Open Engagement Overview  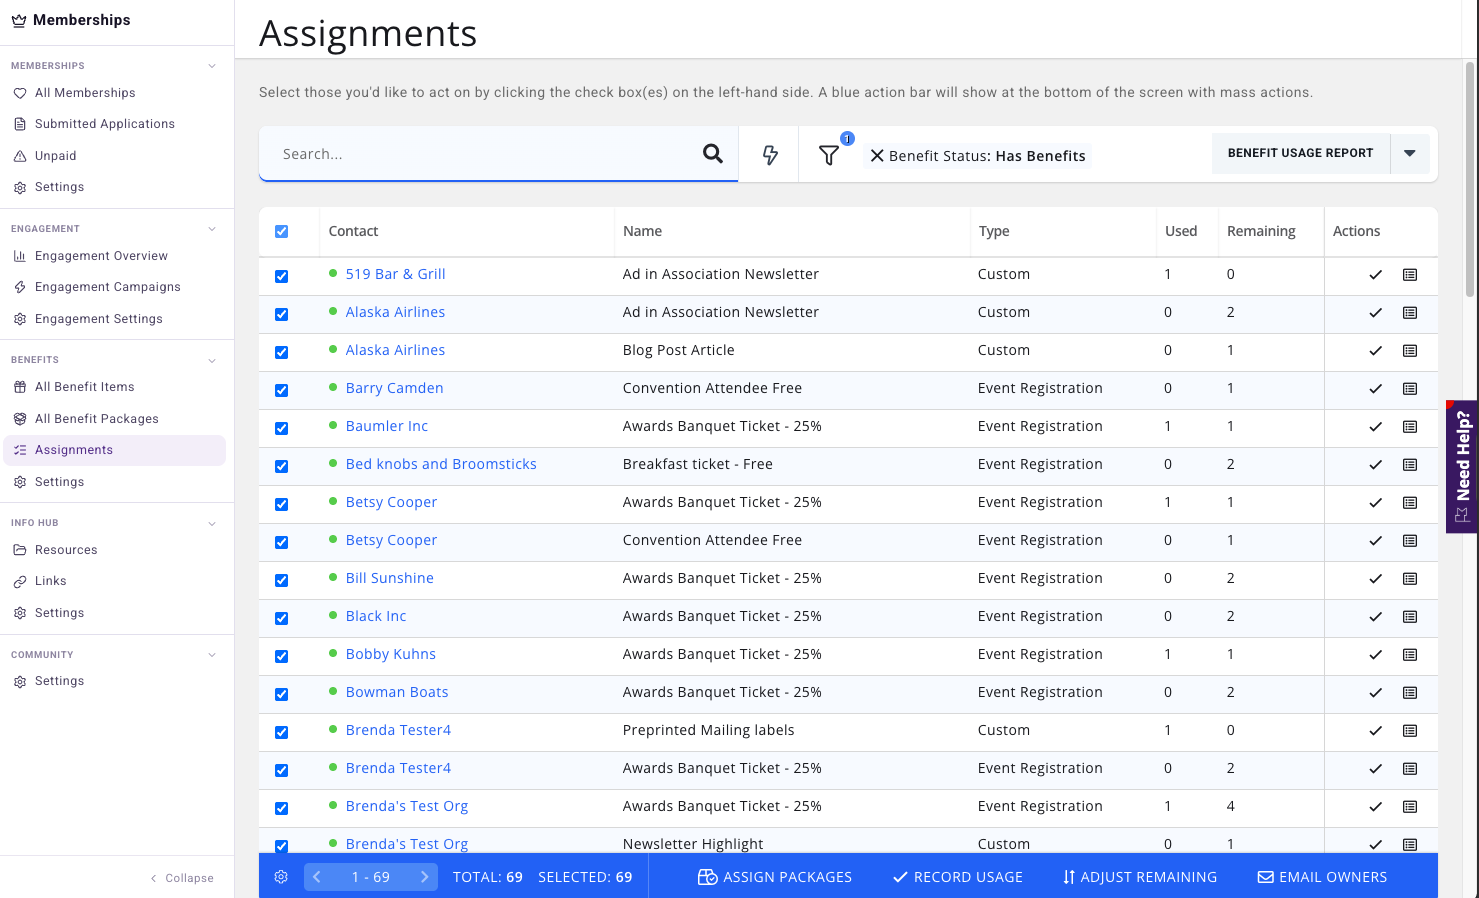(x=101, y=256)
